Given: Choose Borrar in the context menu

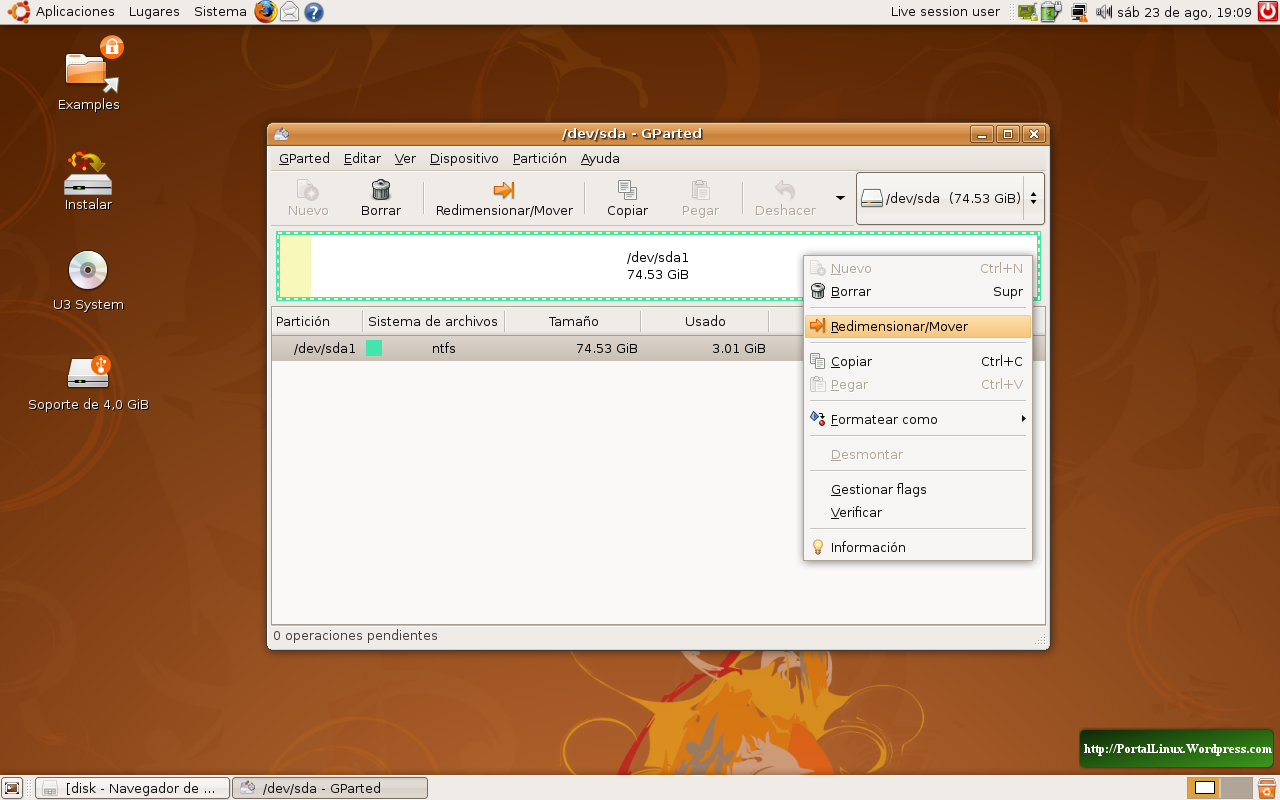Looking at the screenshot, I should (917, 292).
